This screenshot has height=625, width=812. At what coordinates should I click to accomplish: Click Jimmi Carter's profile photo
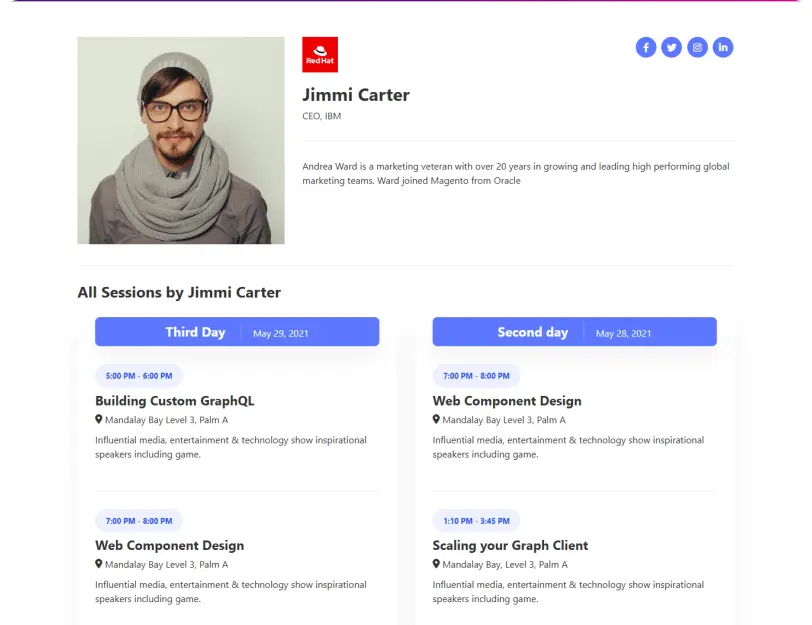tap(181, 141)
